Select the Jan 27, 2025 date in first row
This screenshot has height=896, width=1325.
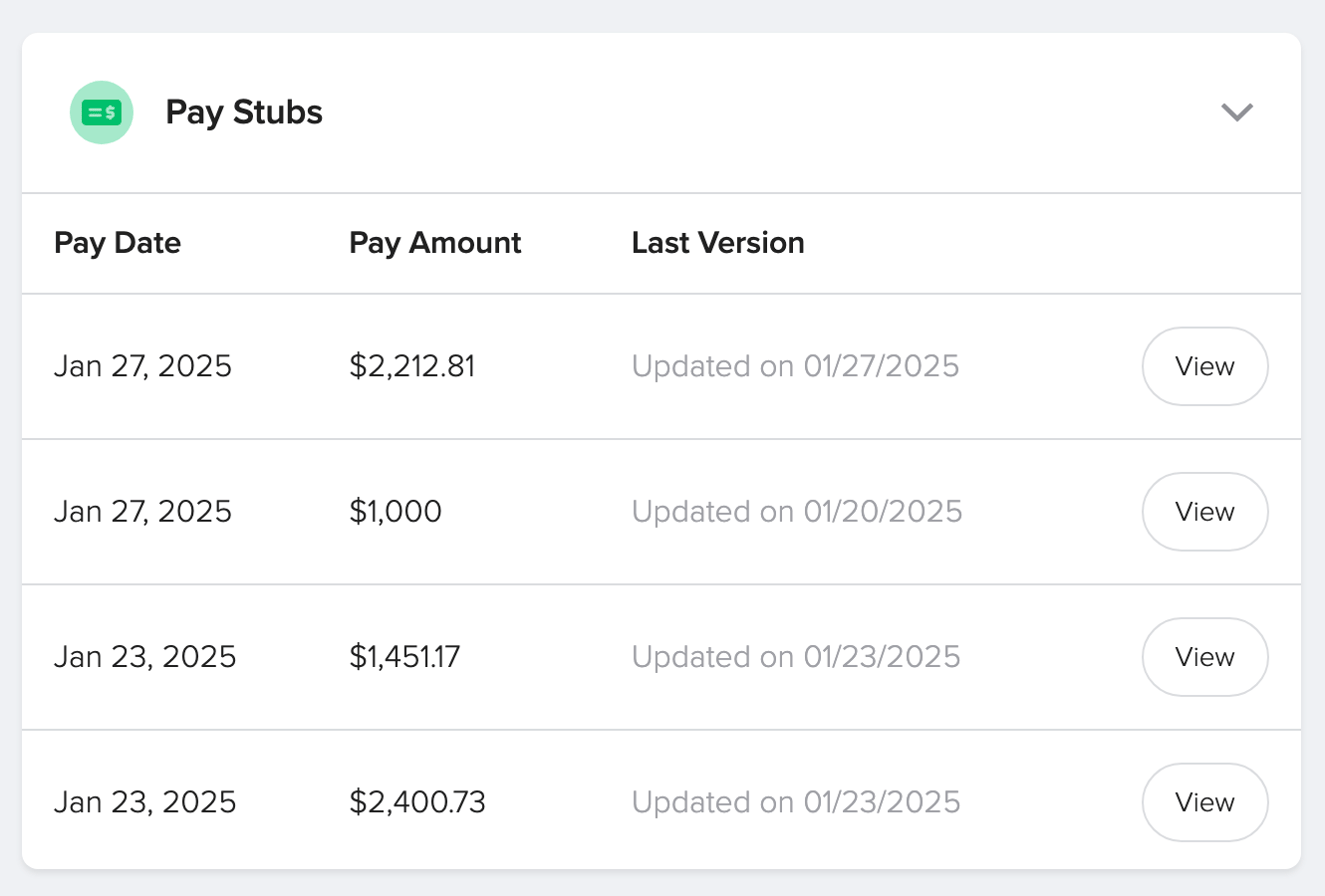(142, 366)
